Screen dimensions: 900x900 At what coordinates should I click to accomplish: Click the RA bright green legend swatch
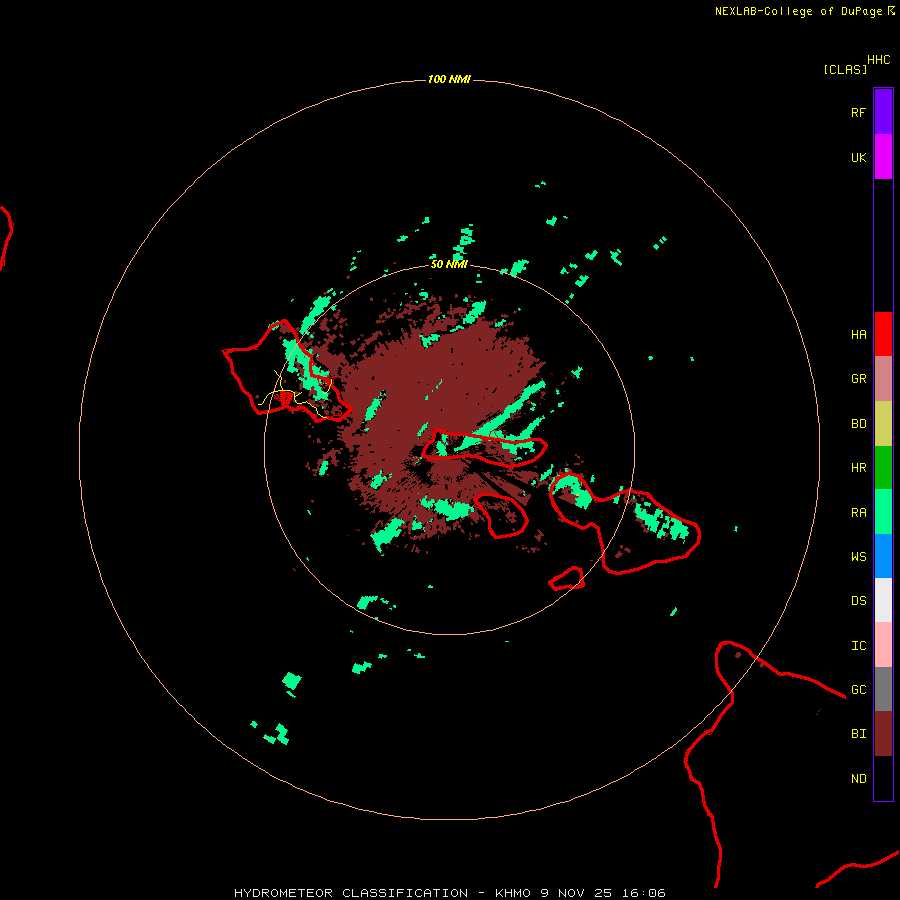point(883,512)
